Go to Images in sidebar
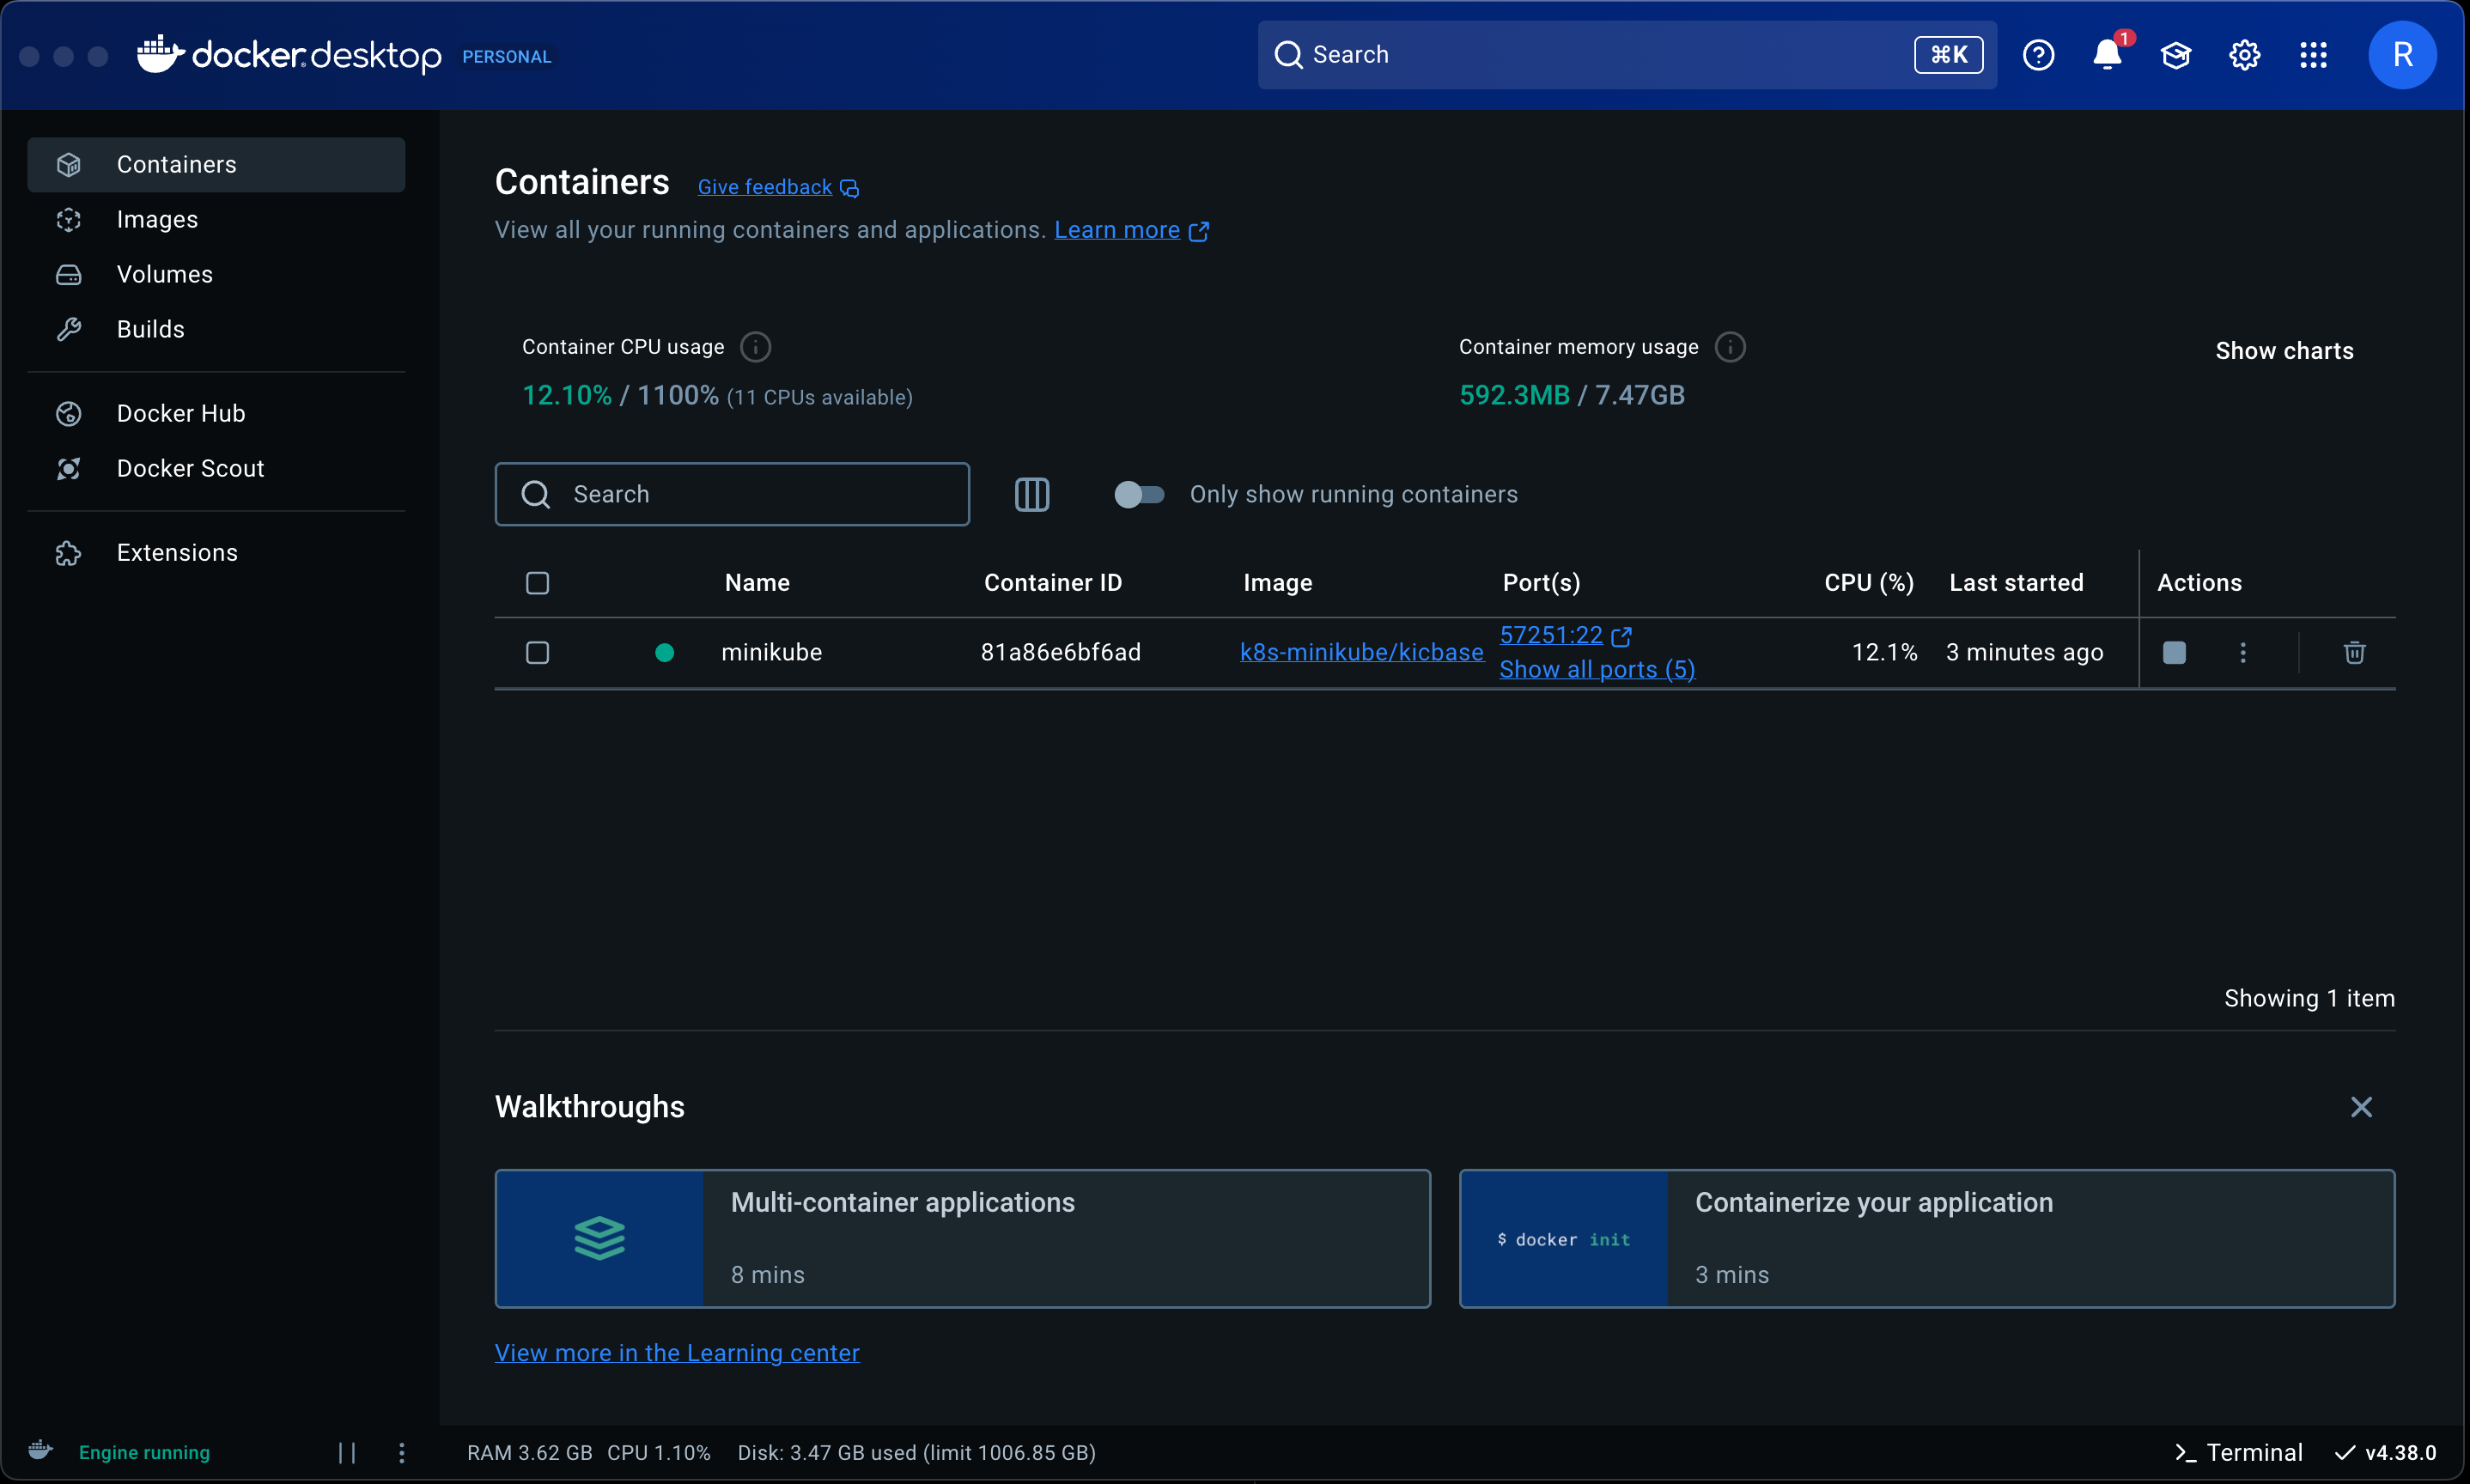The height and width of the screenshot is (1484, 2470). click(x=216, y=220)
